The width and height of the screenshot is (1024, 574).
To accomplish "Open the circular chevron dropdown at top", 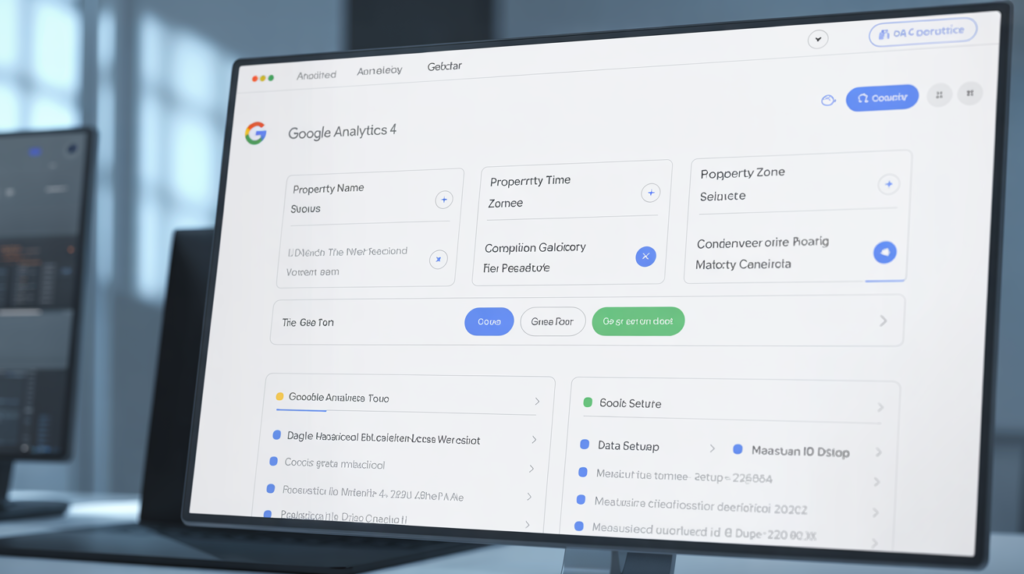I will tap(818, 39).
